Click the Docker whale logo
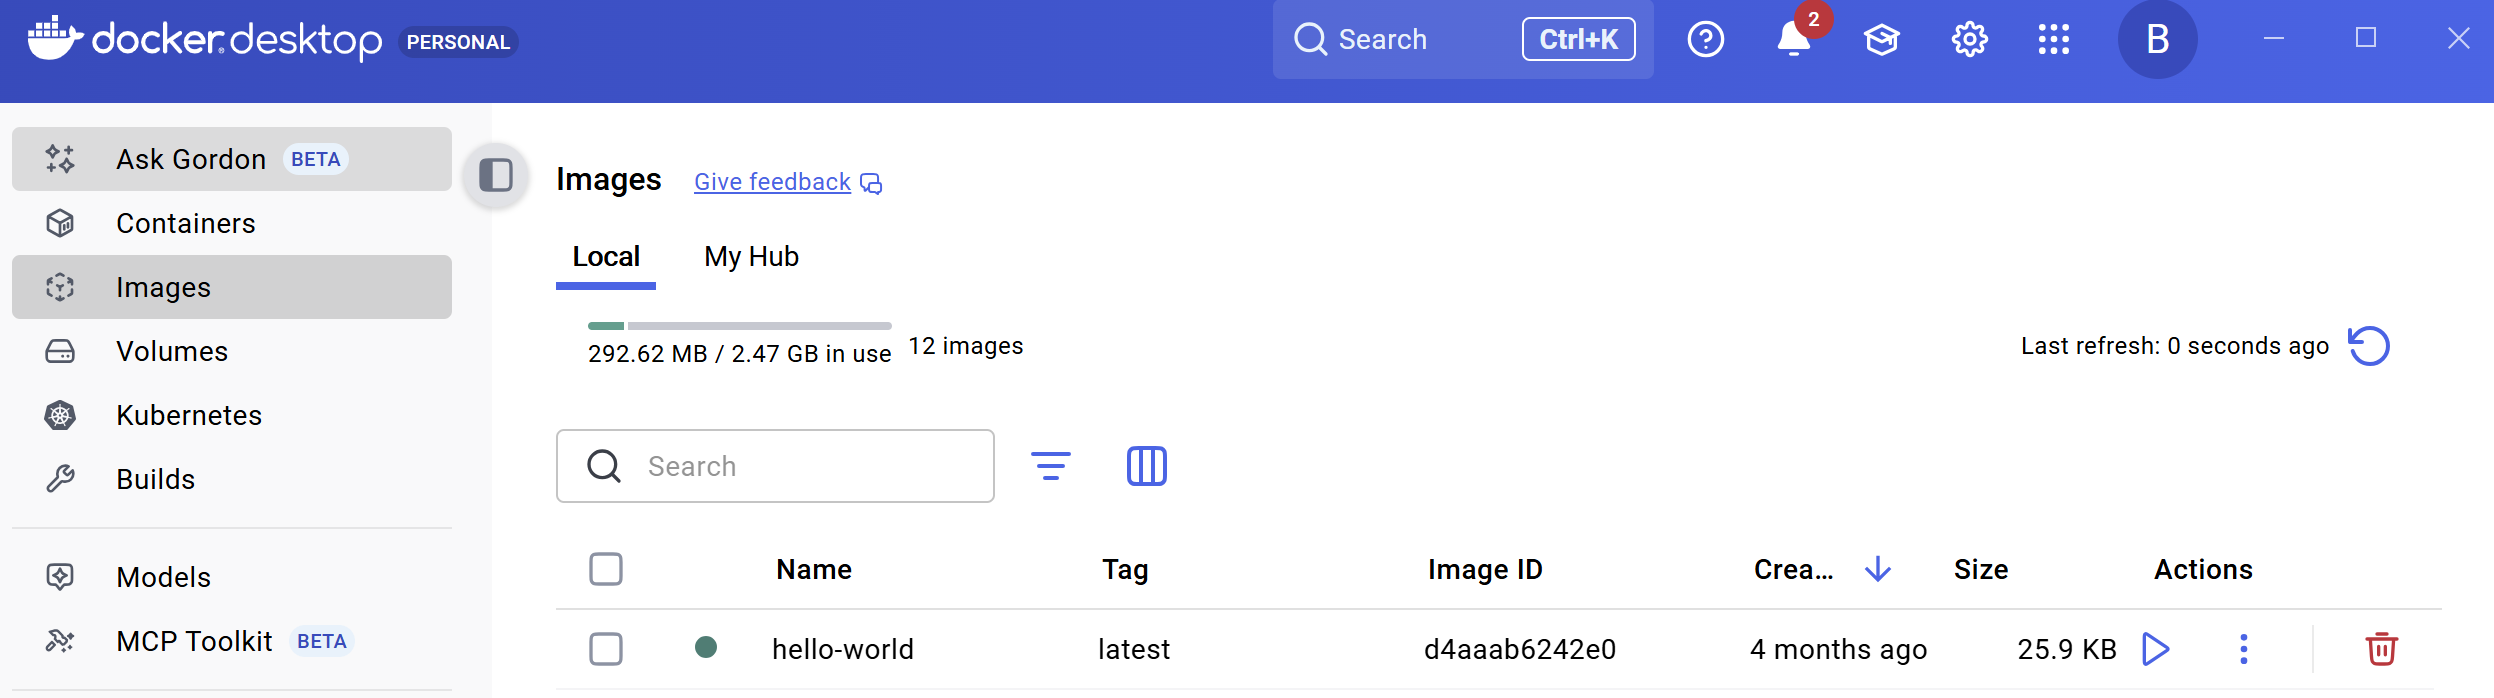 (x=54, y=39)
